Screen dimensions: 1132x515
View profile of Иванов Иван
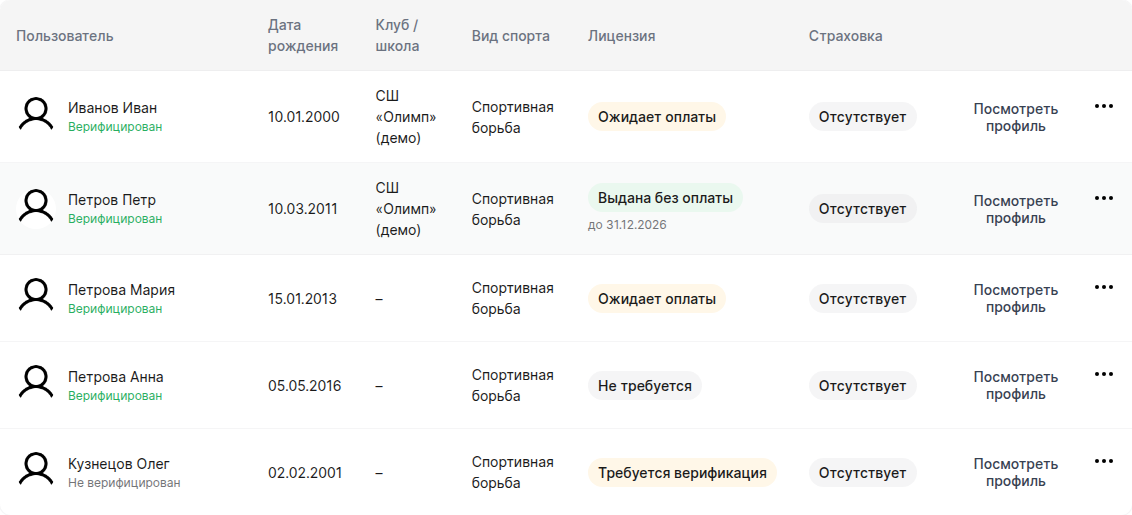click(x=1016, y=118)
